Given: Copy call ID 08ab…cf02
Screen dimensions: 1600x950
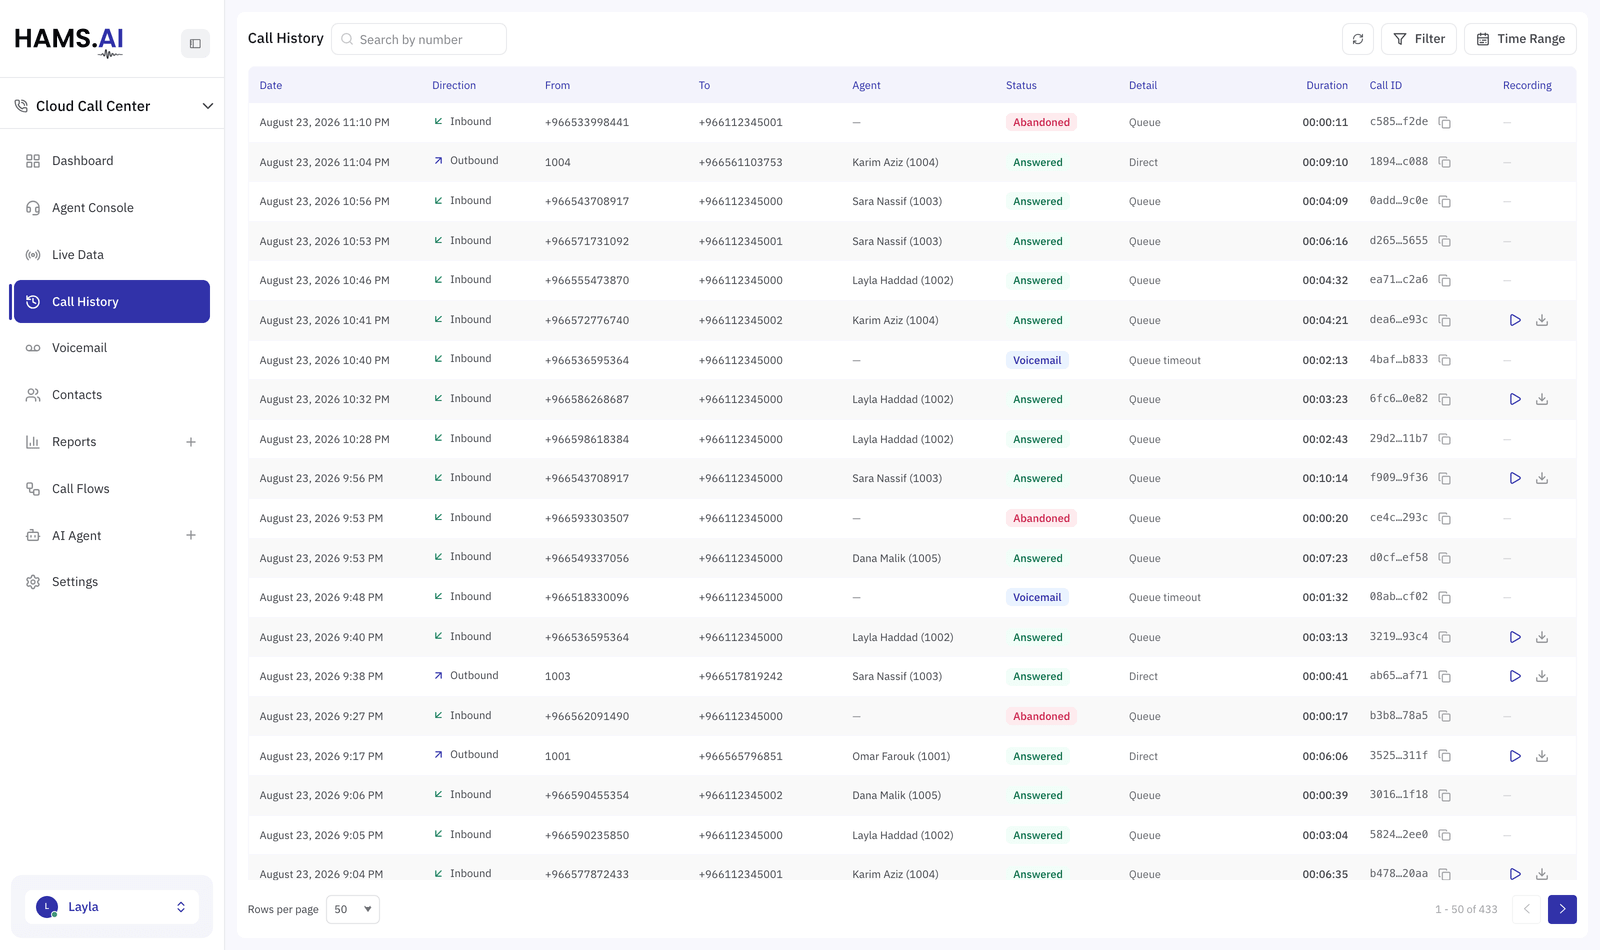Looking at the screenshot, I should coord(1445,597).
